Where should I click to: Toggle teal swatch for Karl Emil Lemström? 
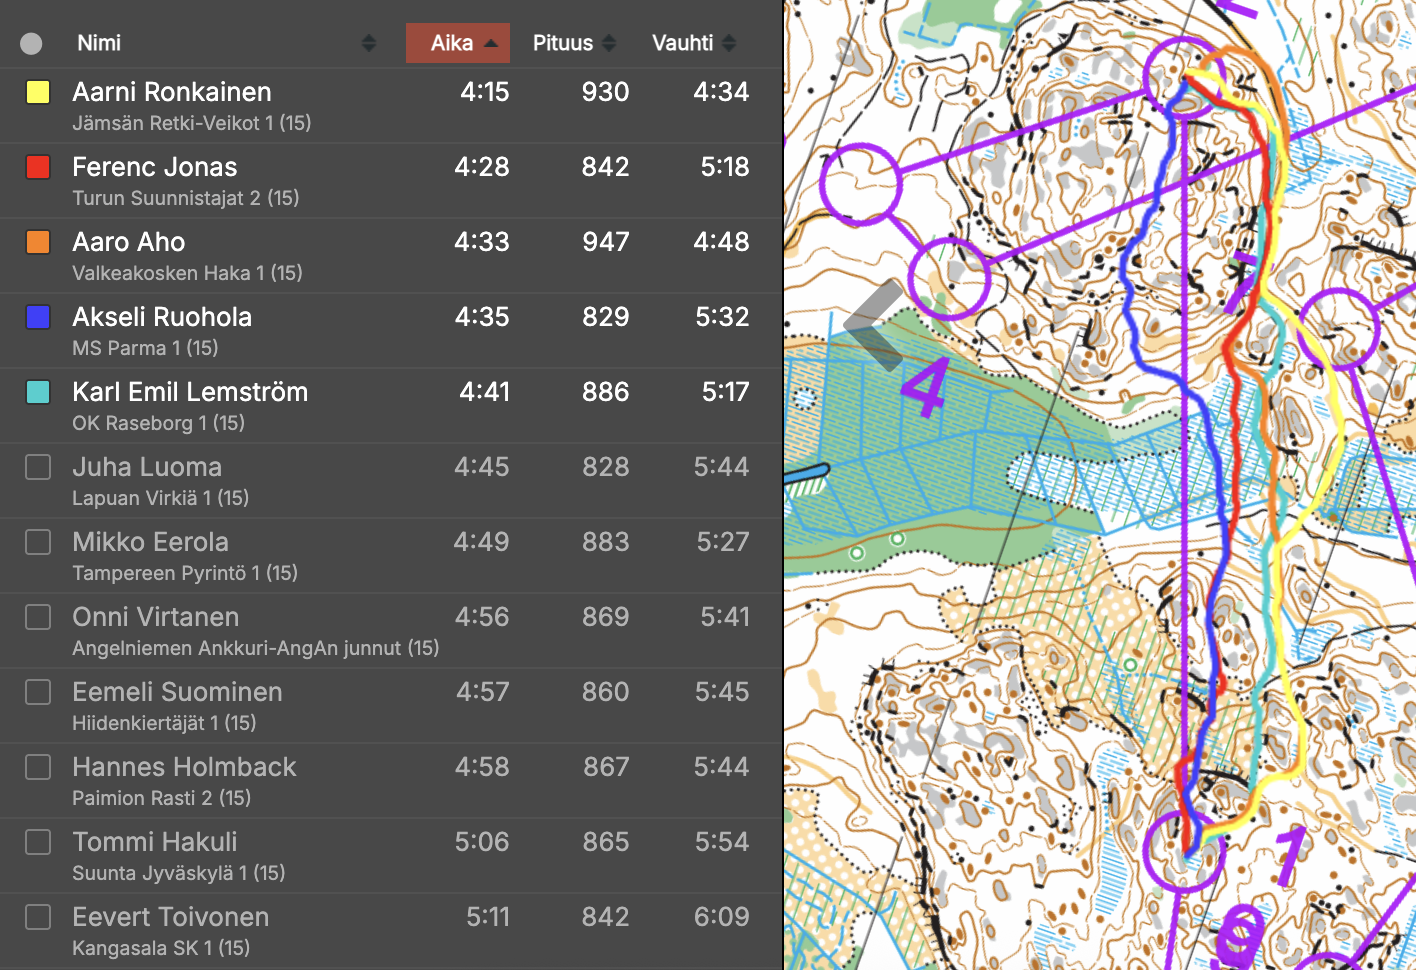click(38, 392)
